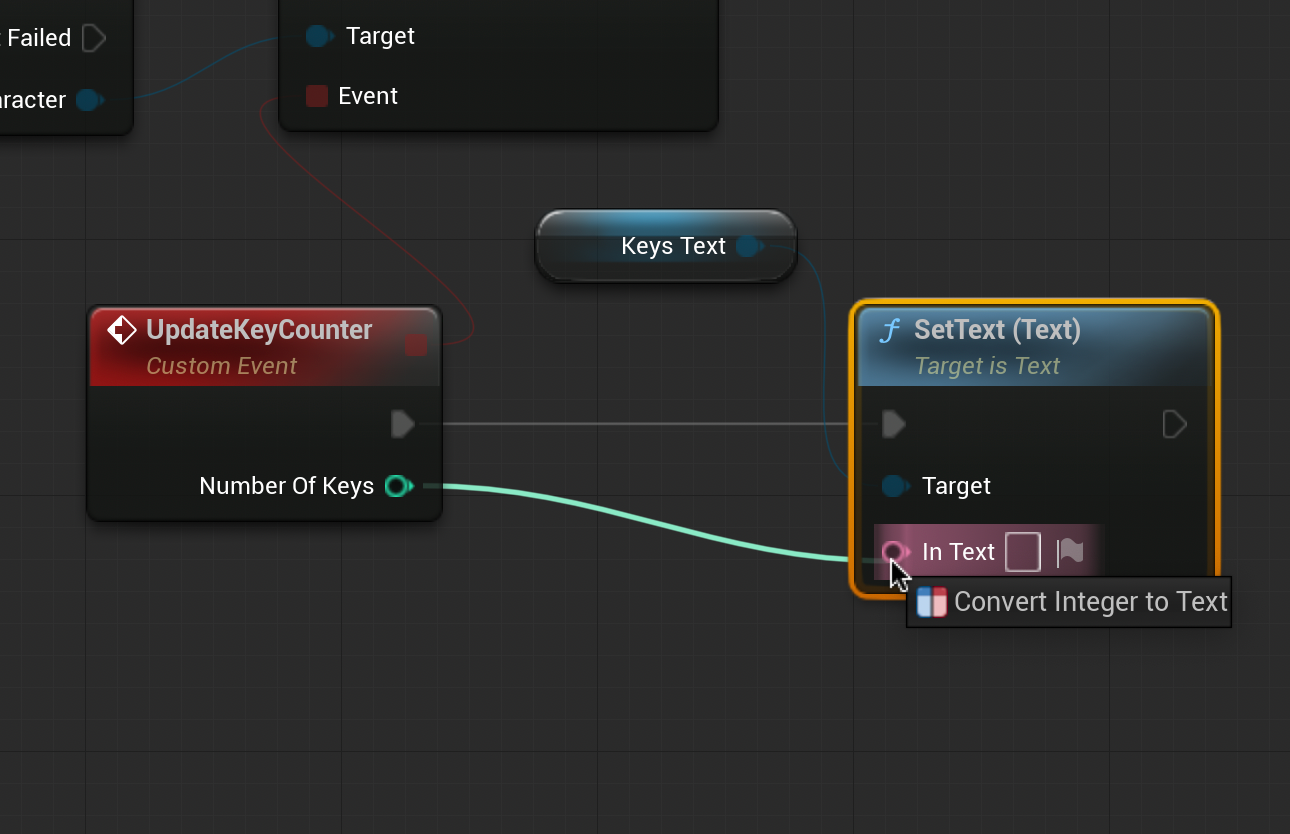The image size is (1290, 834).
Task: Click the custom event diamond icon on UpdateKeyCounter
Action: click(x=122, y=330)
